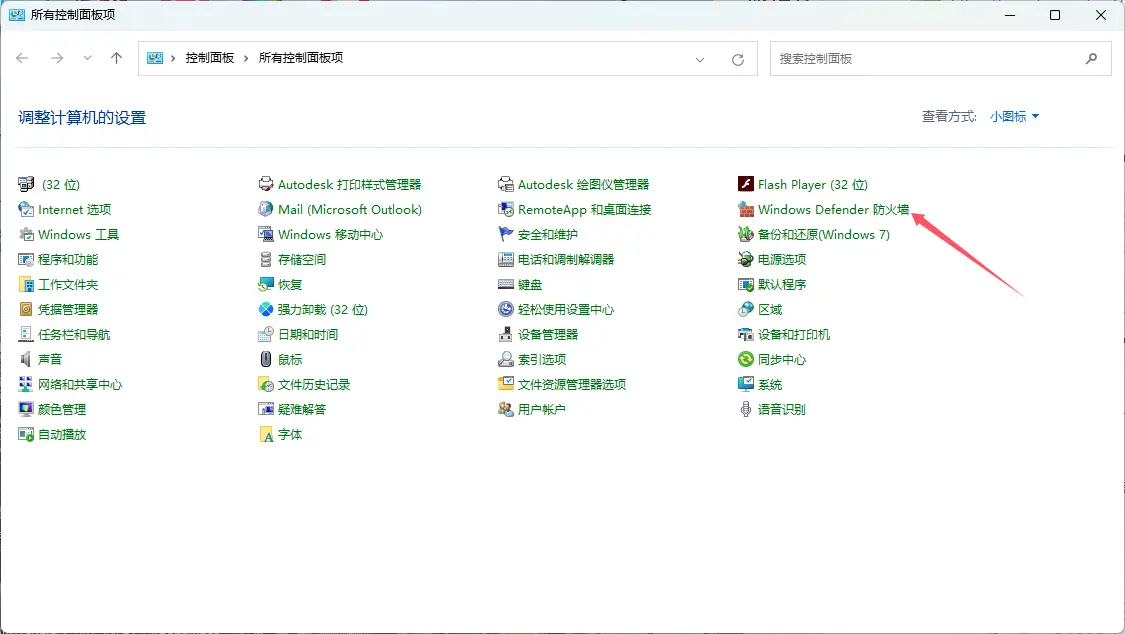
Task: Open 疑难解答 troubleshooting link
Action: tap(301, 410)
